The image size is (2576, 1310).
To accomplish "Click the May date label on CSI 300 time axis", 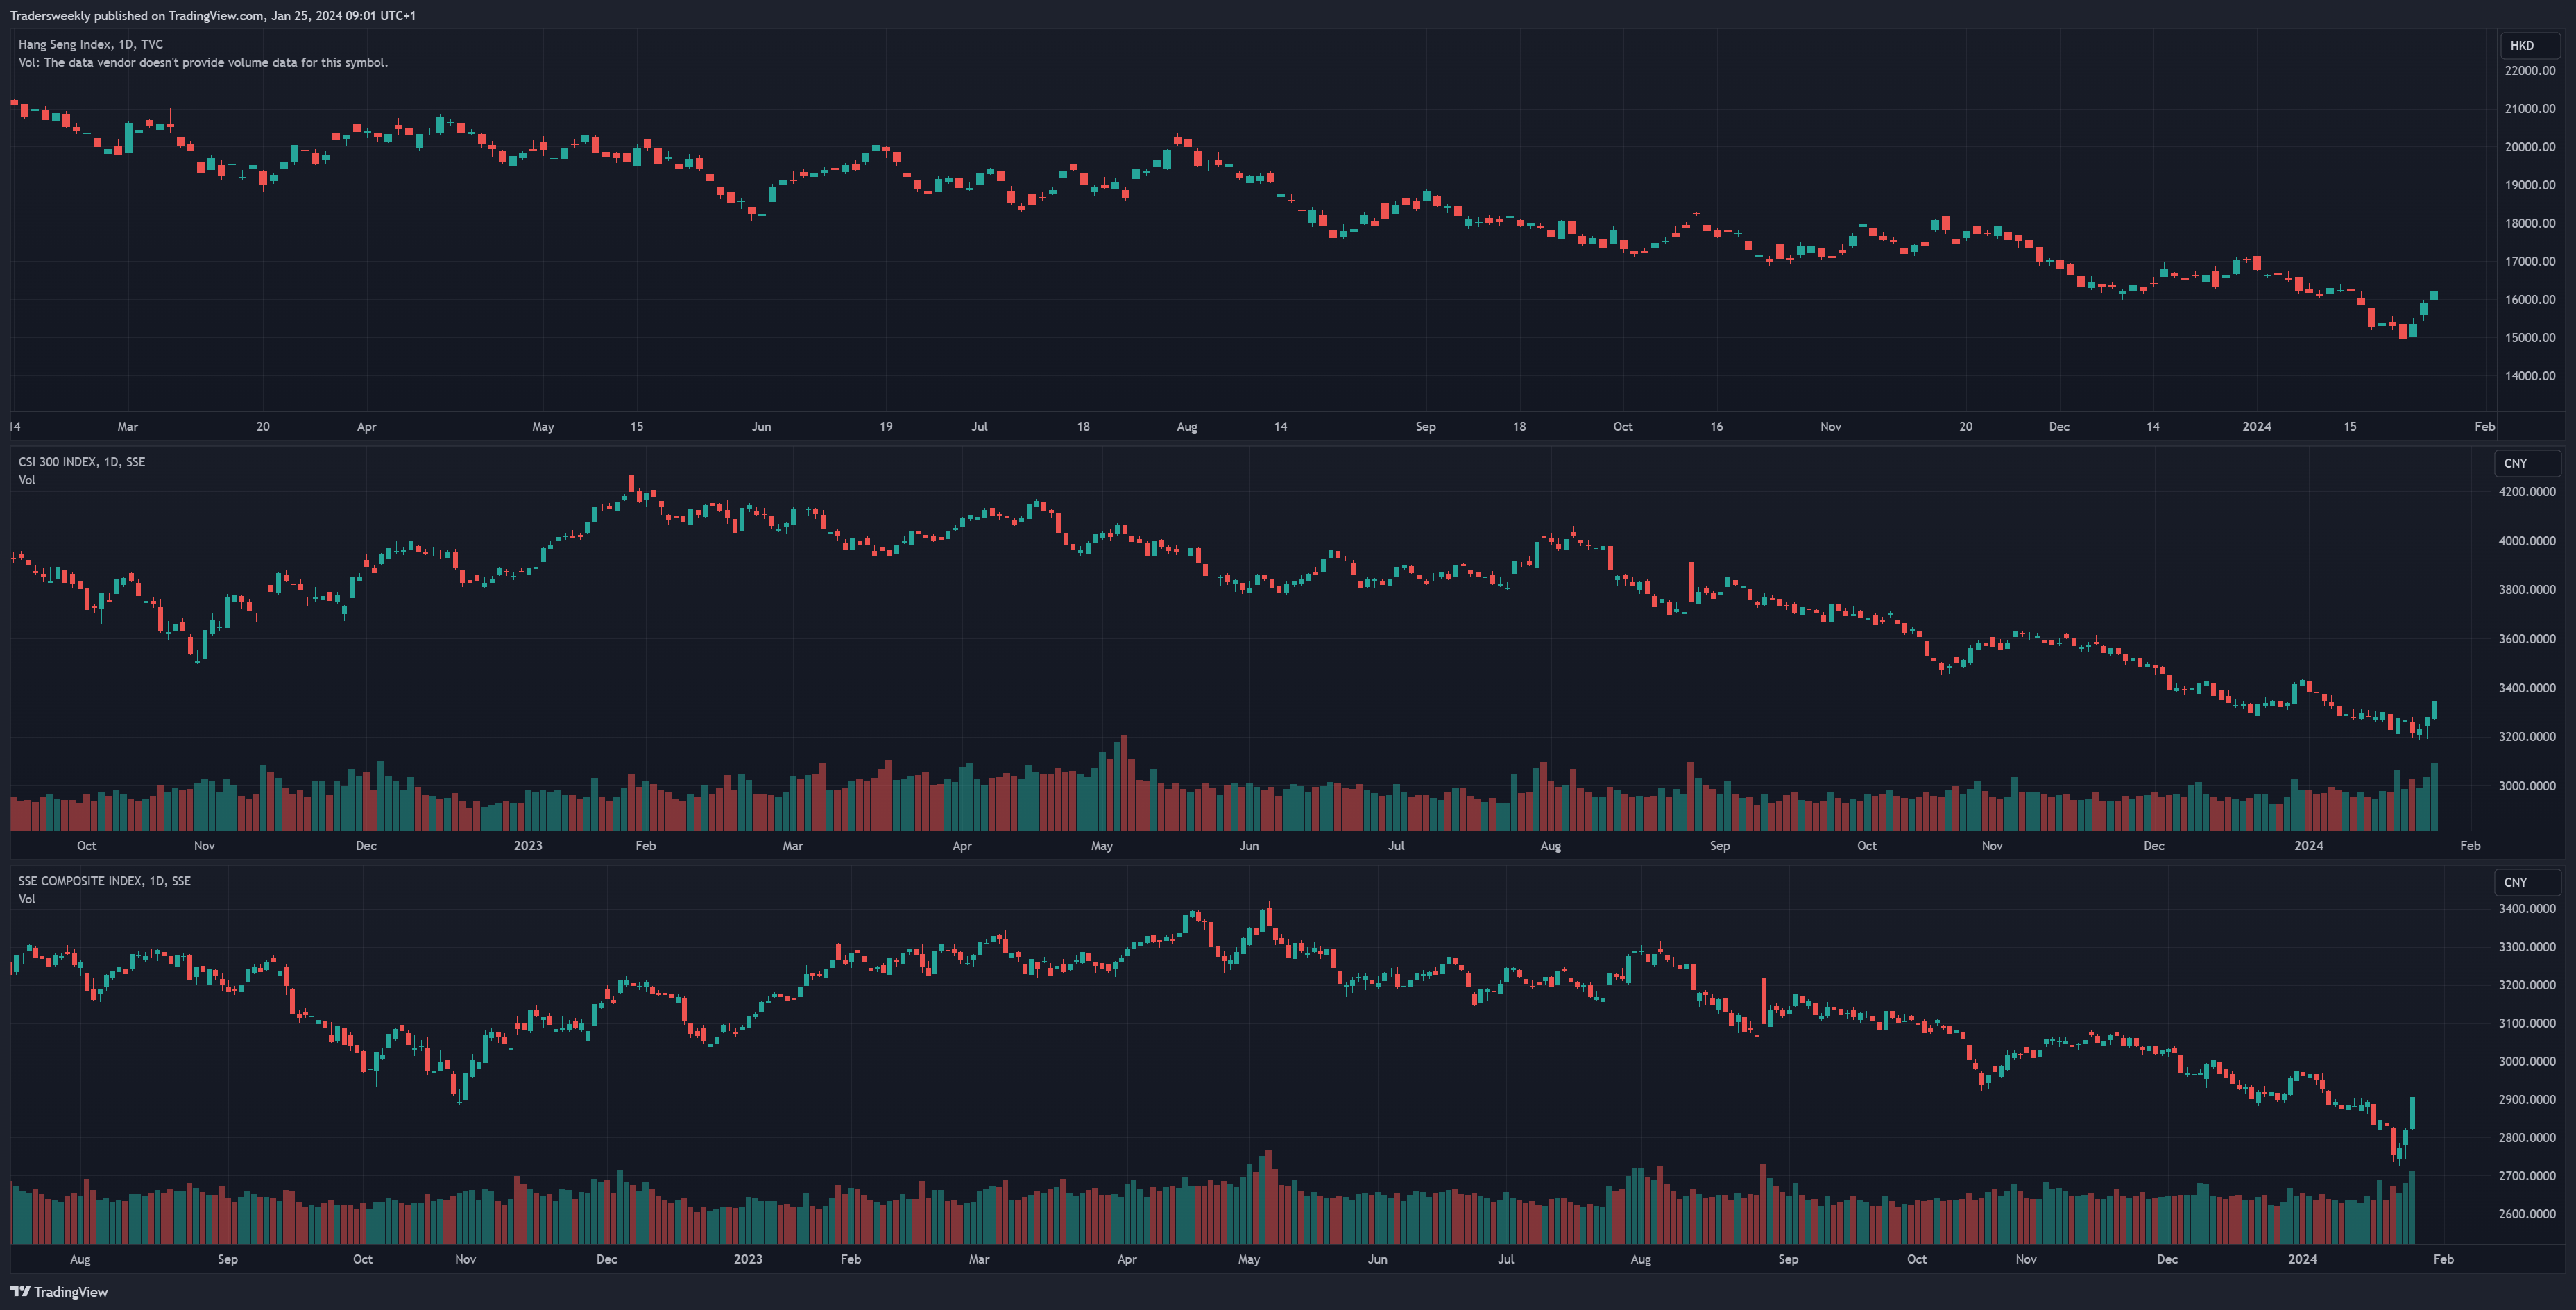I will (x=1102, y=846).
